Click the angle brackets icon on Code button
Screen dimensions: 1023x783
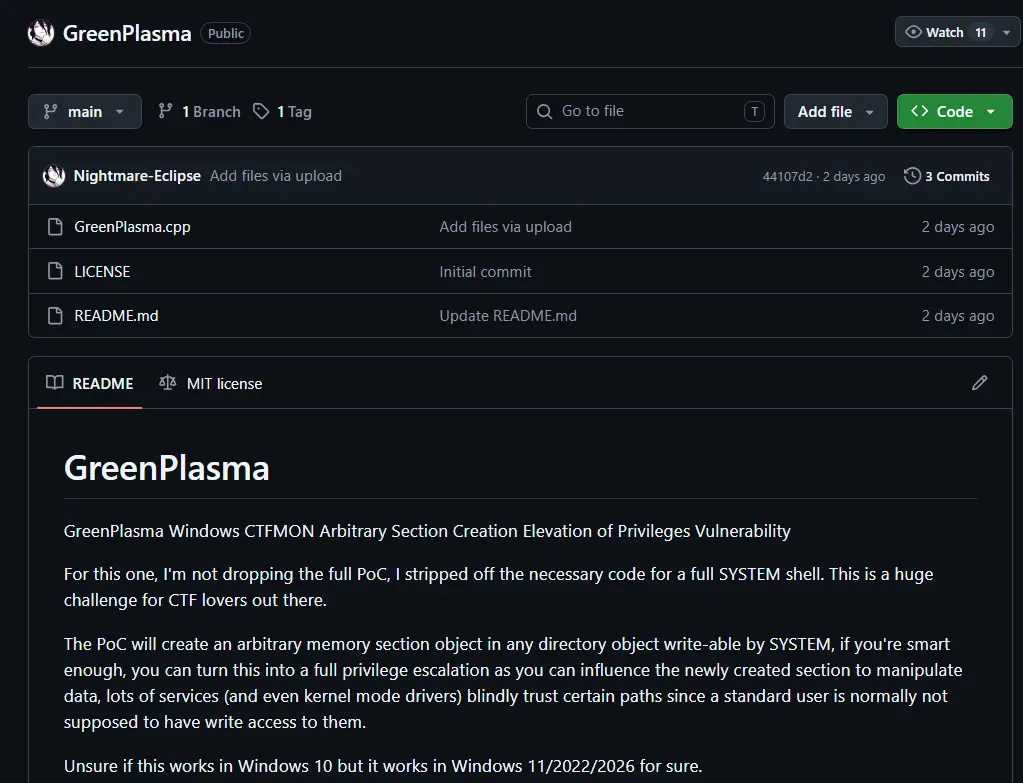920,112
